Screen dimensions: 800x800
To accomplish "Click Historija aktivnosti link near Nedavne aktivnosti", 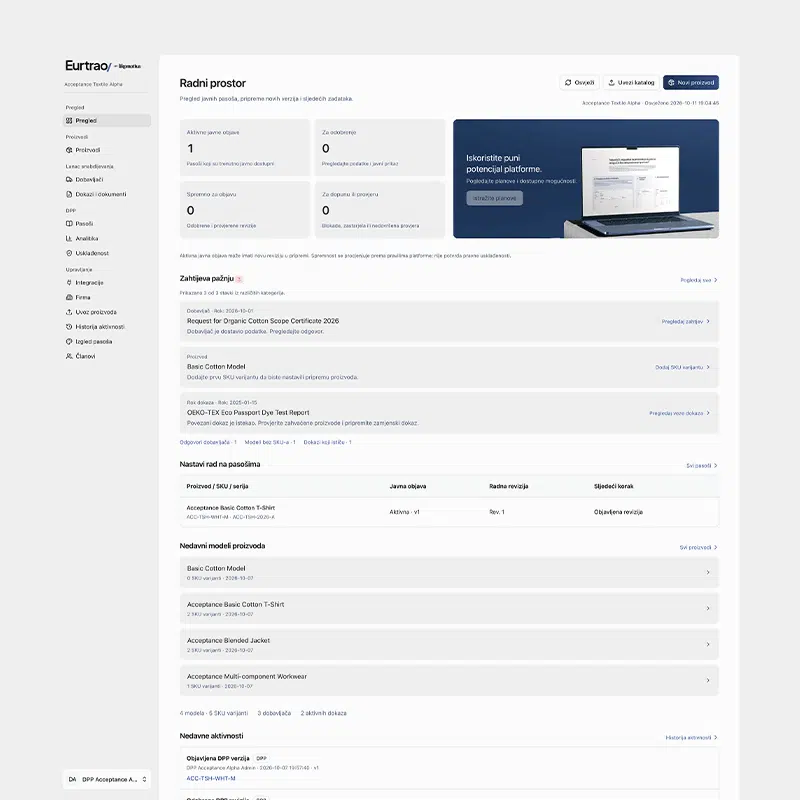I will (691, 738).
